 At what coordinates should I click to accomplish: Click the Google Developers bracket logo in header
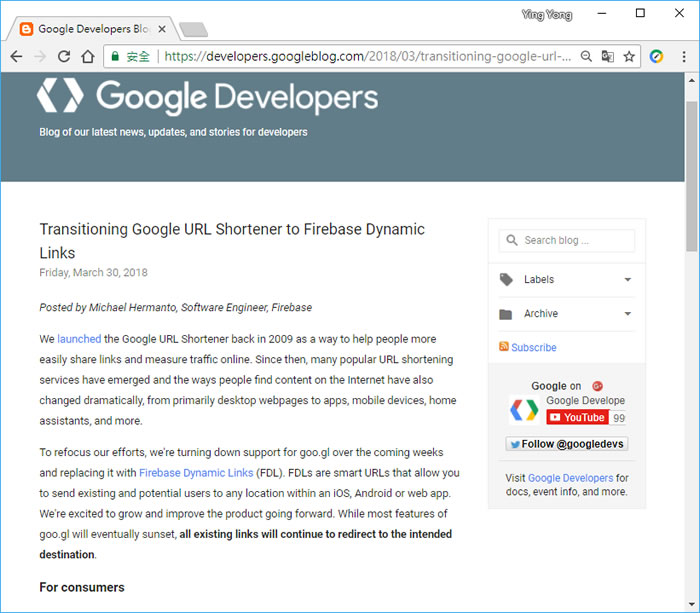point(60,95)
